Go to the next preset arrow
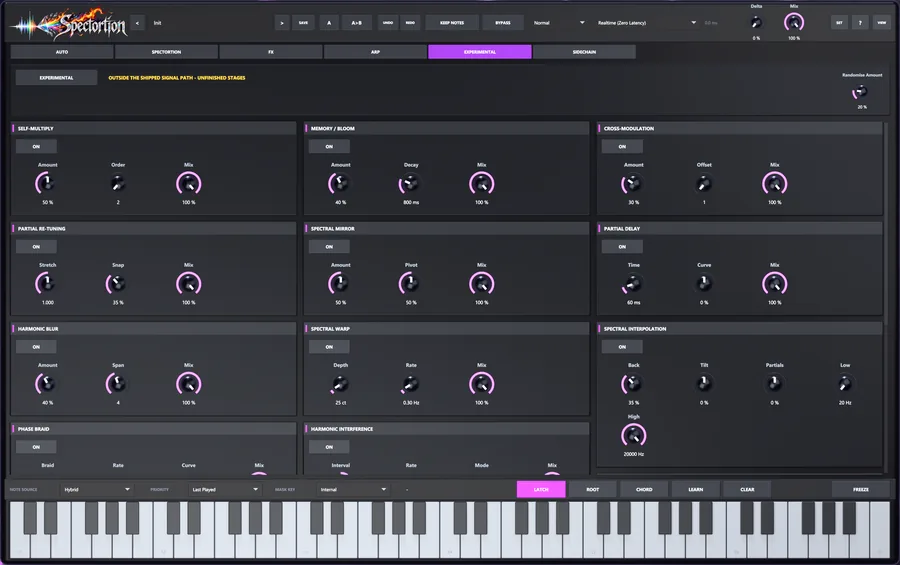 281,23
